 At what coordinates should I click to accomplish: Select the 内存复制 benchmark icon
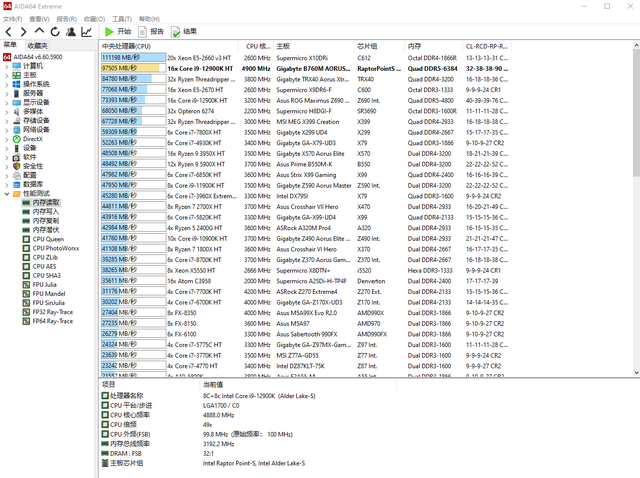pyautogui.click(x=26, y=221)
